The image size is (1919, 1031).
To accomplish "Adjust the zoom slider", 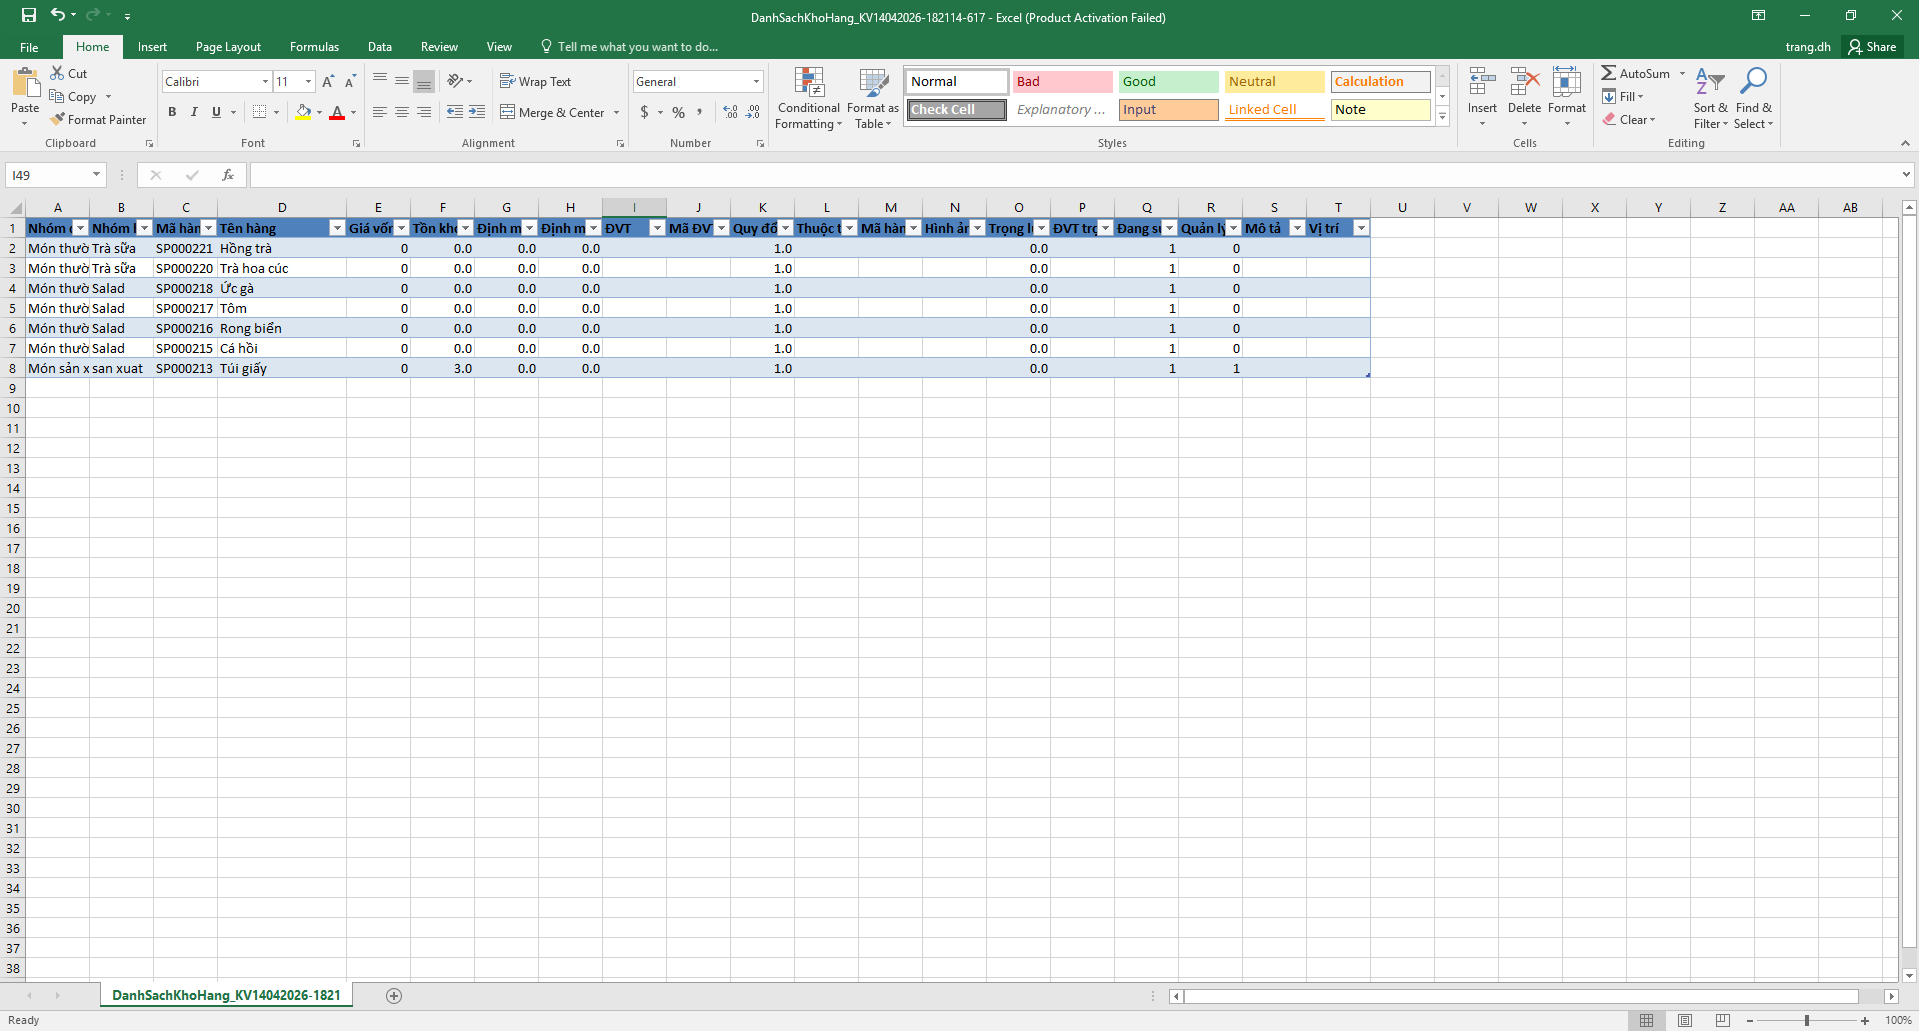I will point(1807,1020).
